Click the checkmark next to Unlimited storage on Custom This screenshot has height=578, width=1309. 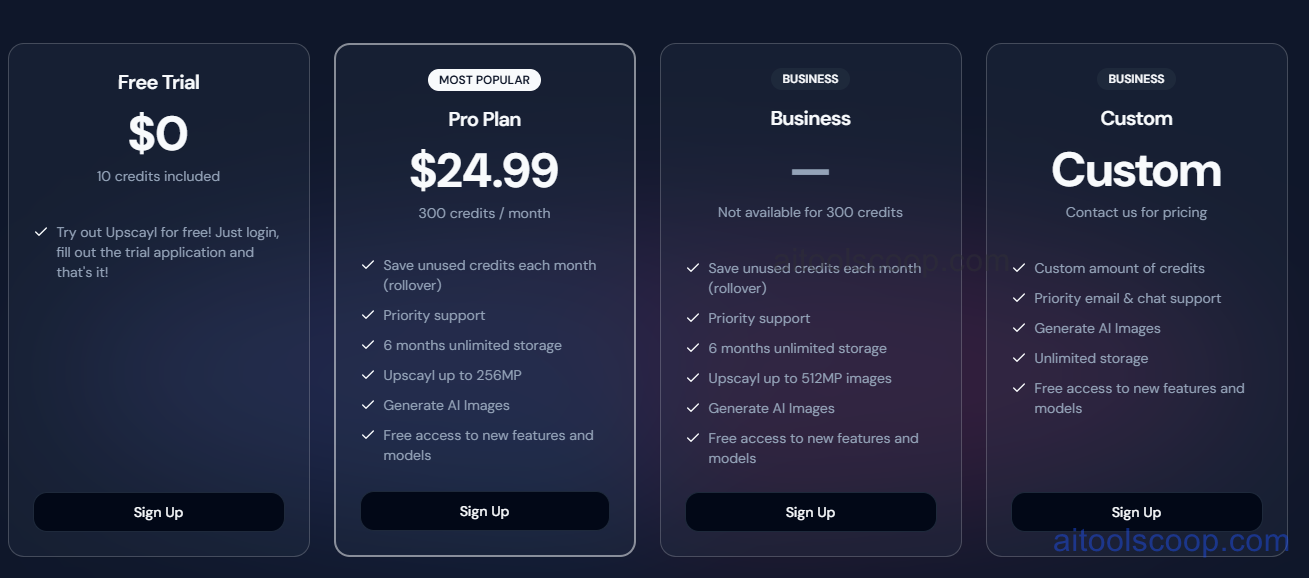tap(1018, 358)
